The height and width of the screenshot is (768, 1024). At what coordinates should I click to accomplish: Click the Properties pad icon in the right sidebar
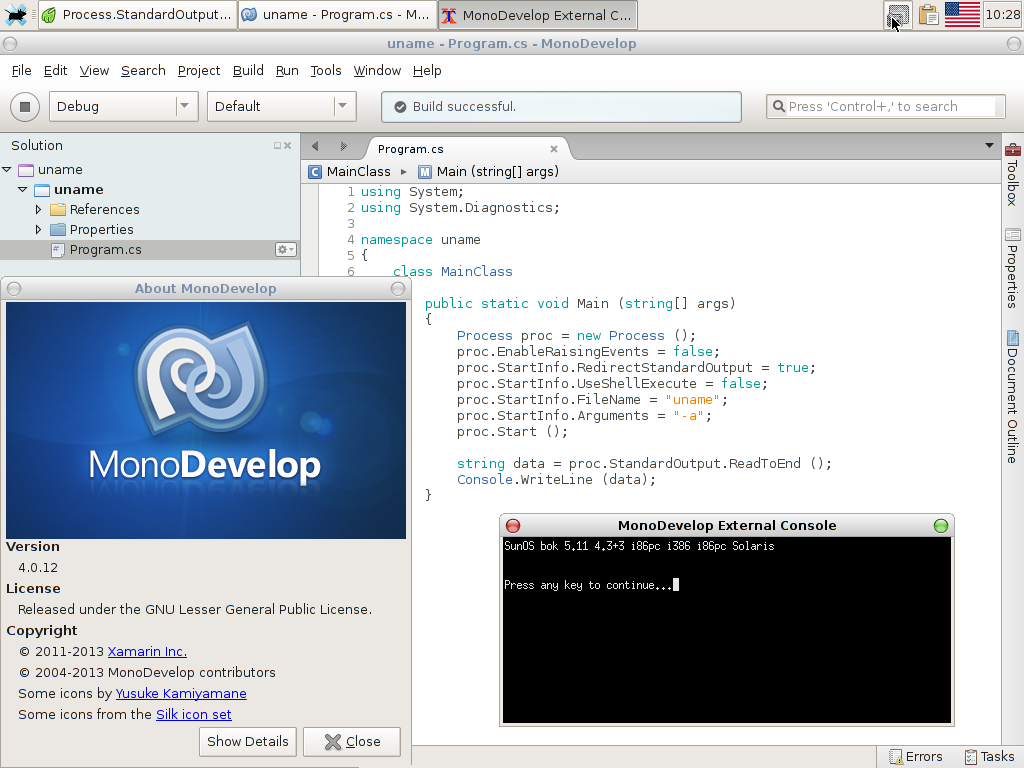click(x=1013, y=235)
